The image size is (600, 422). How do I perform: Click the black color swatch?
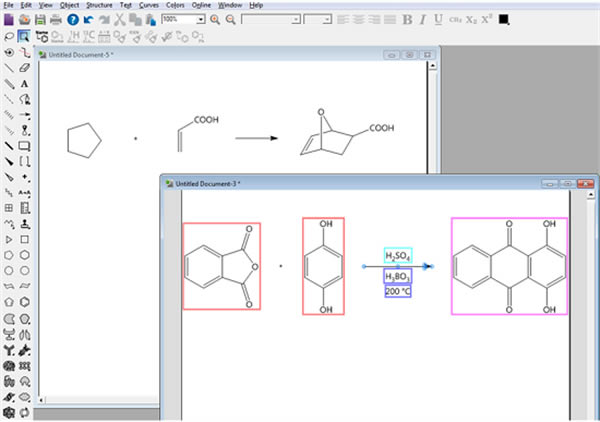503,19
